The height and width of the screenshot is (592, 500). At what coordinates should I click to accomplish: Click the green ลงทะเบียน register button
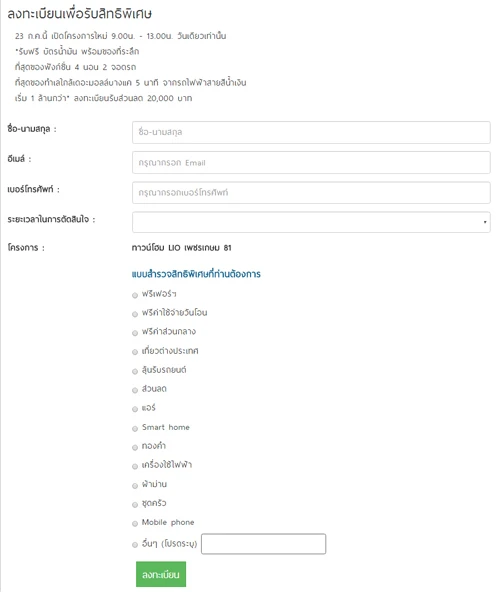tap(161, 574)
